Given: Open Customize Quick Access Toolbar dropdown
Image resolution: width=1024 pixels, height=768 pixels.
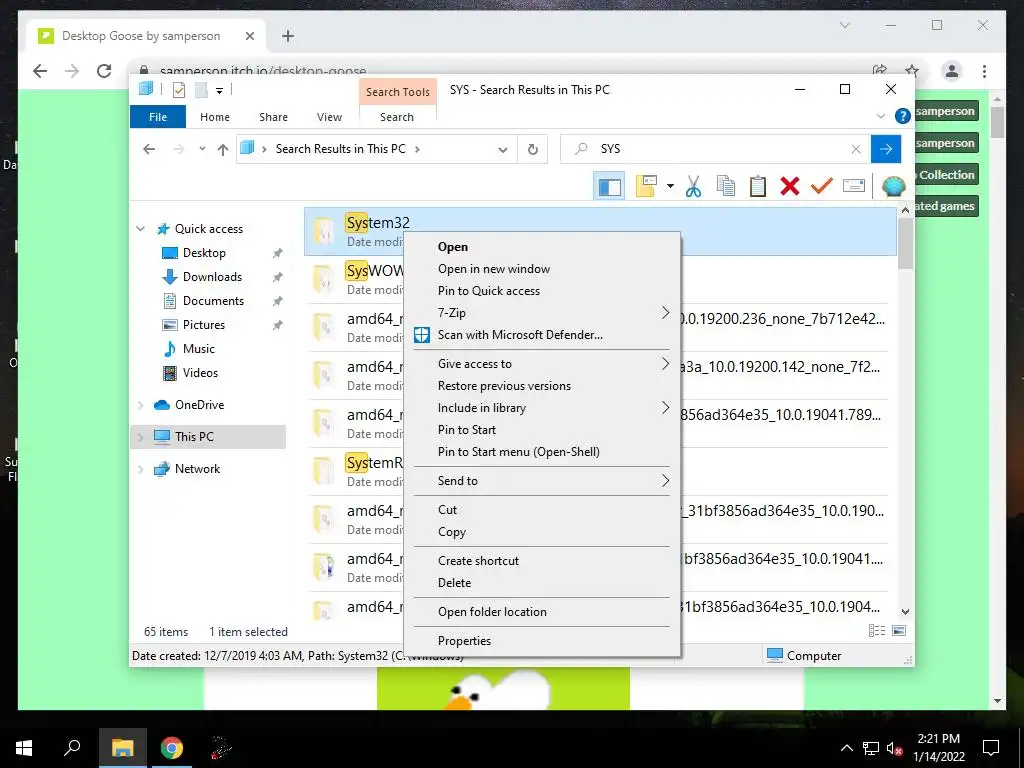Looking at the screenshot, I should (x=219, y=91).
